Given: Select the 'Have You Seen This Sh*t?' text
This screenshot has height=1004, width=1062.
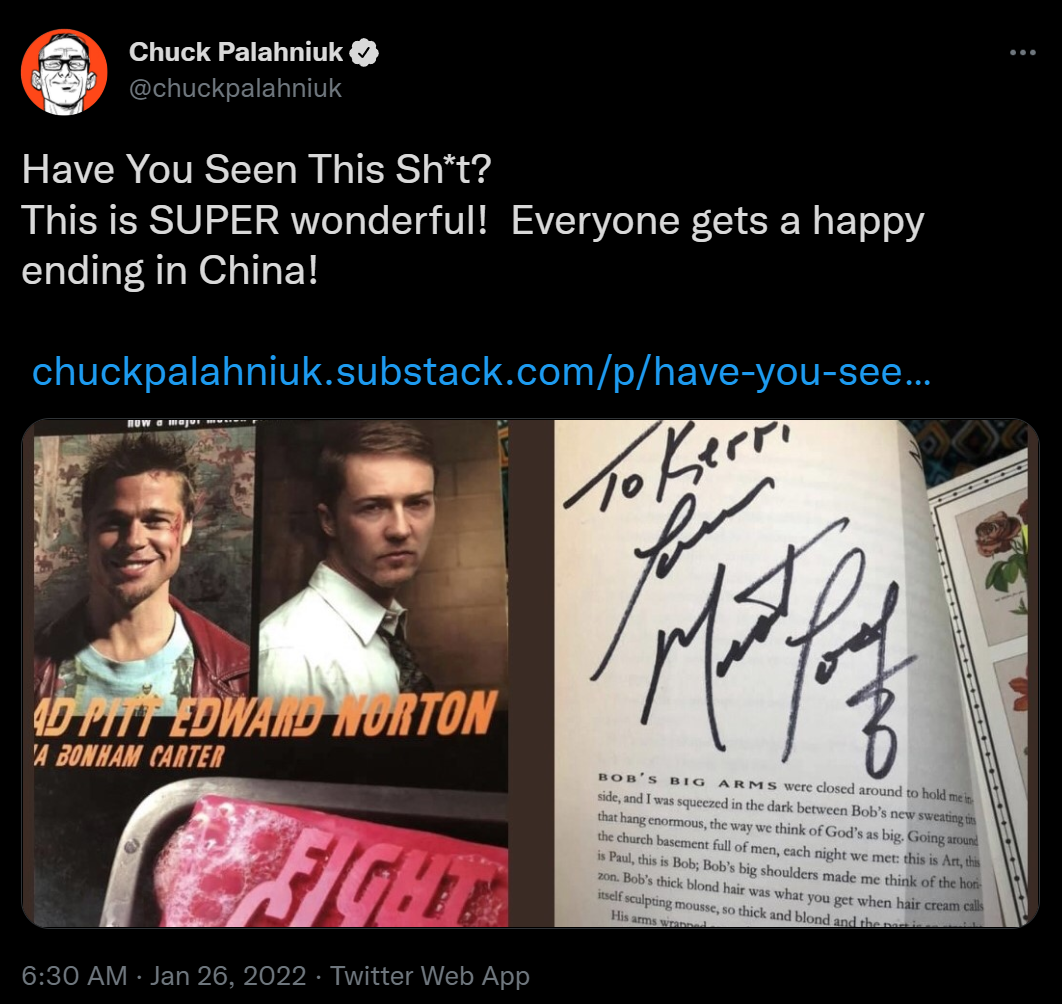Looking at the screenshot, I should (x=256, y=169).
